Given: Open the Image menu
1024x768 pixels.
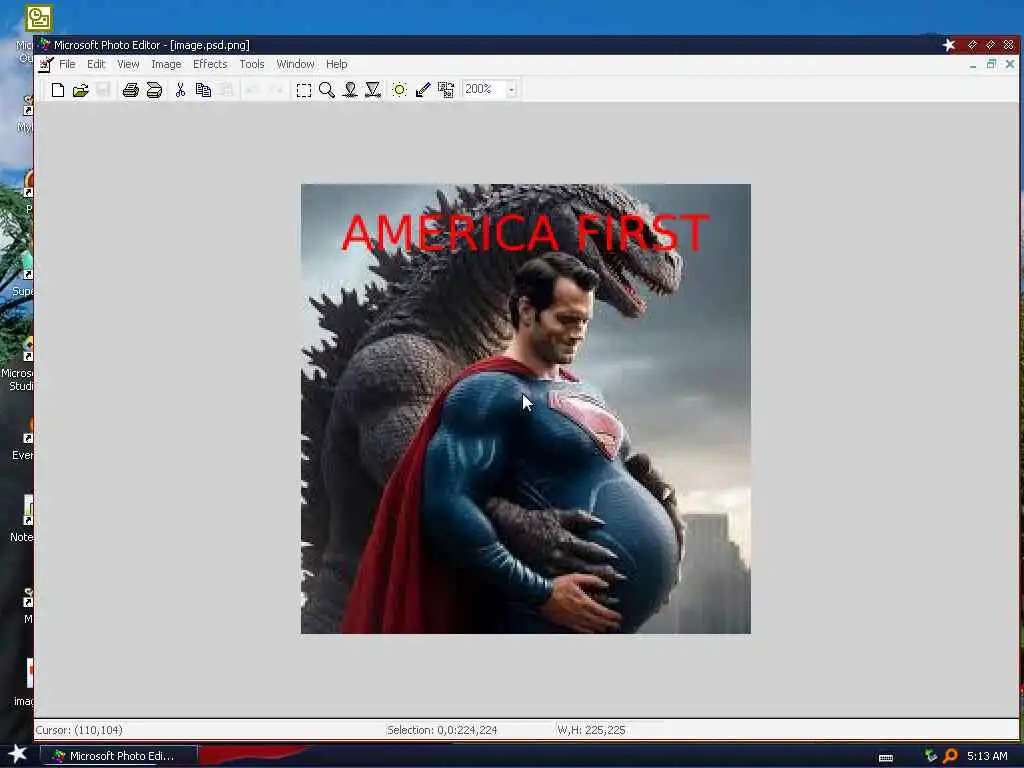Looking at the screenshot, I should click(x=166, y=64).
